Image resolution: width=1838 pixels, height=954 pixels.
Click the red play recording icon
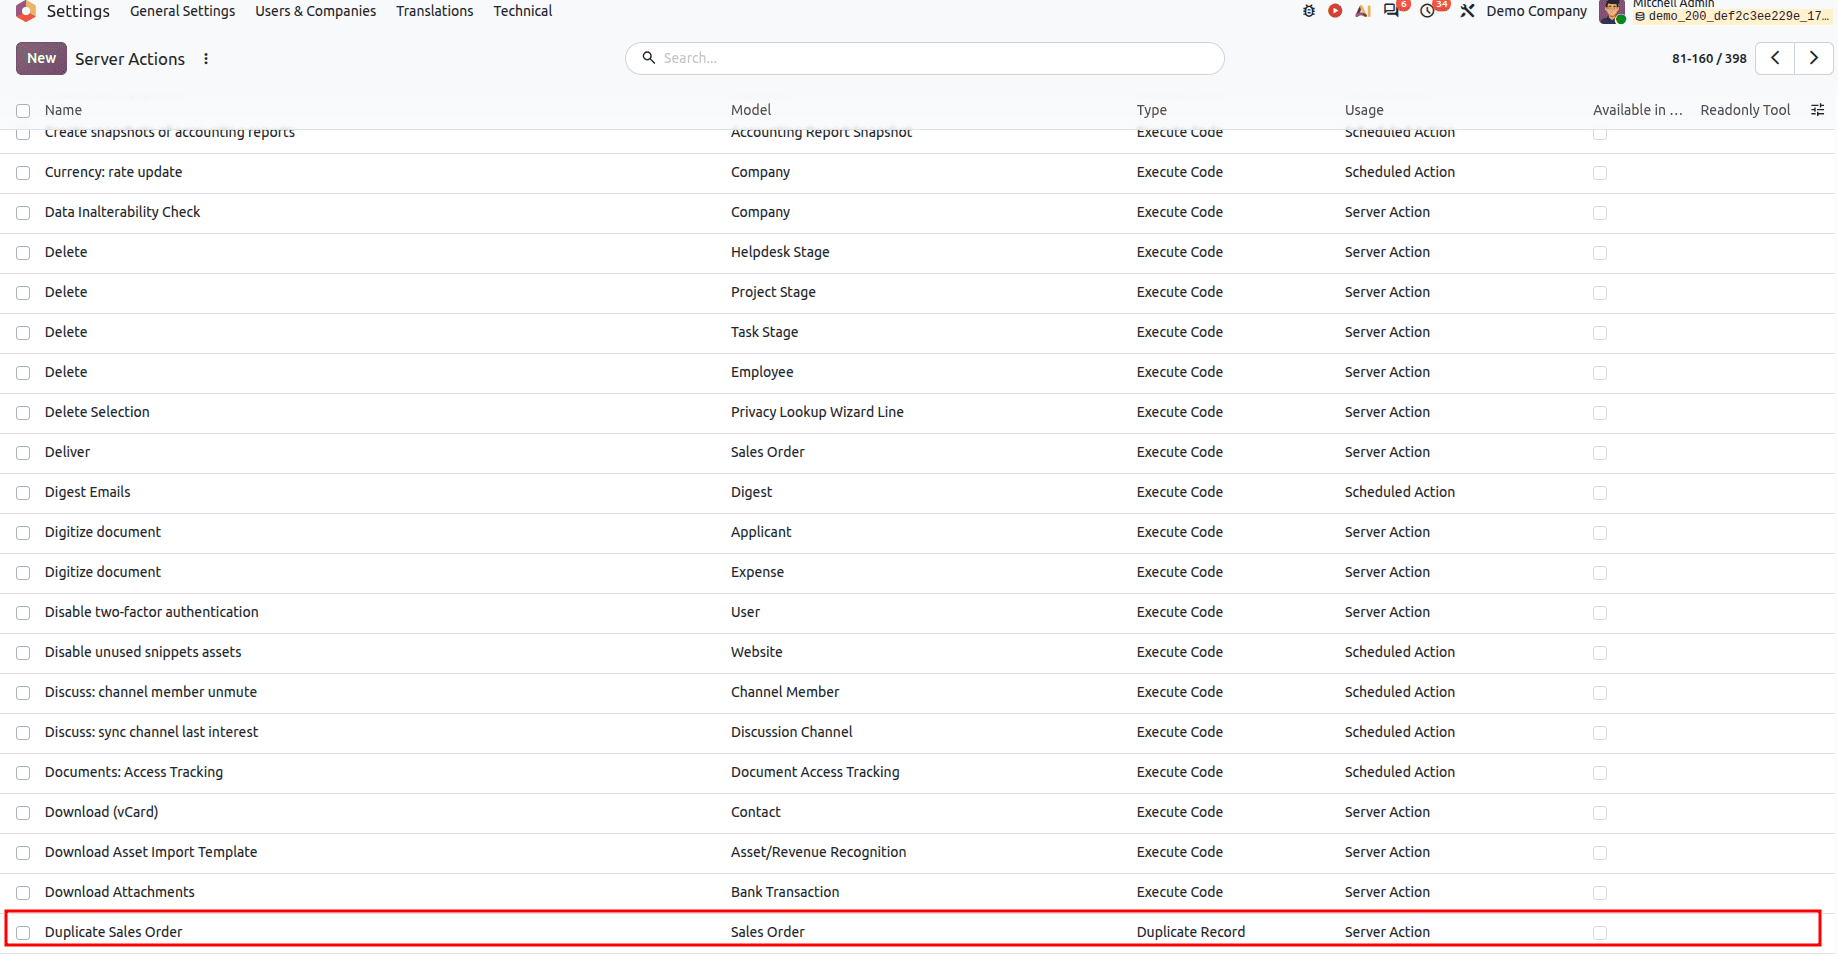[1335, 11]
